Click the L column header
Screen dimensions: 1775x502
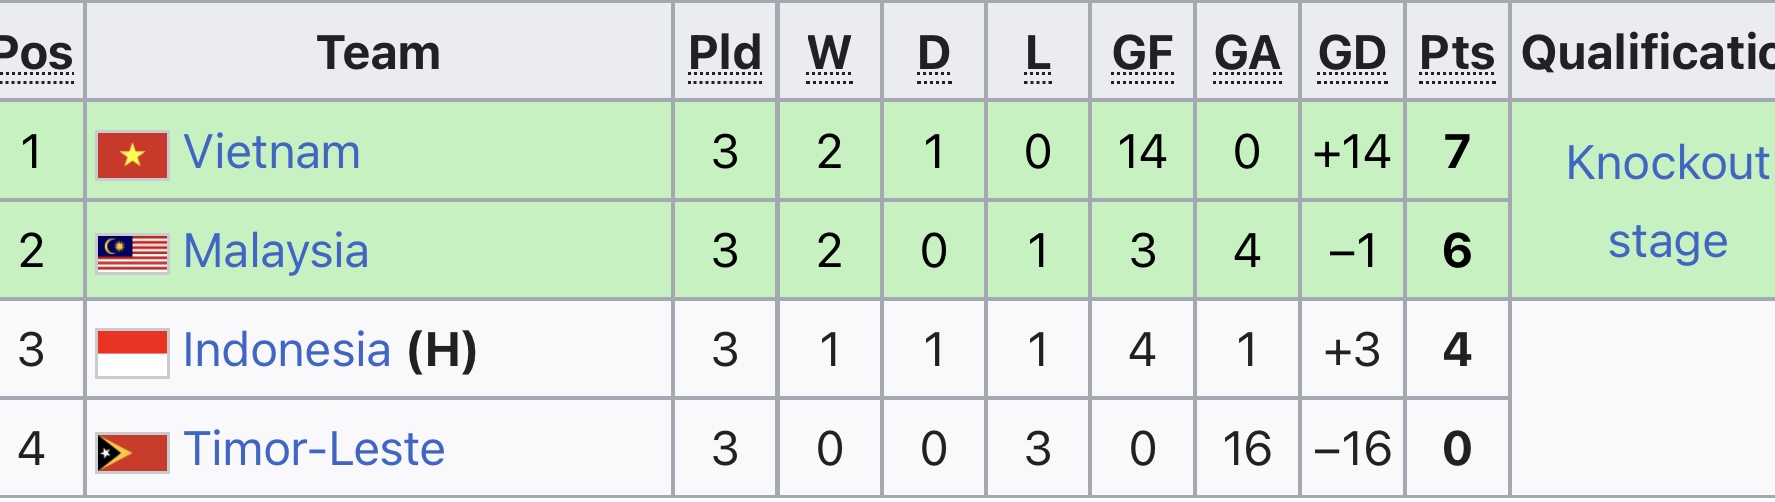[1038, 53]
